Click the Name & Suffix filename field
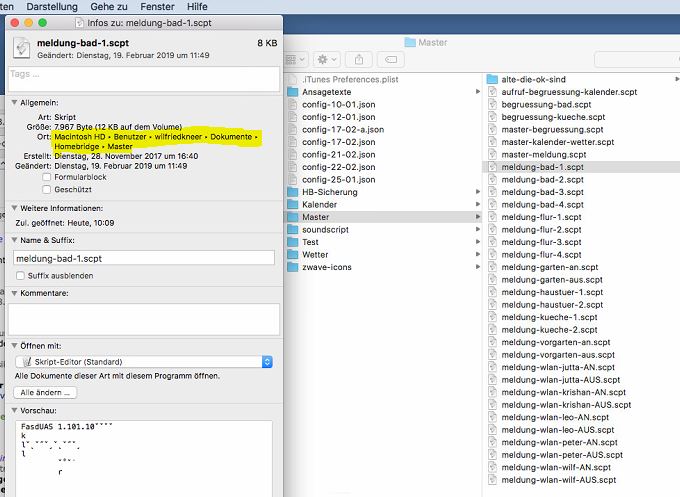 tap(144, 257)
